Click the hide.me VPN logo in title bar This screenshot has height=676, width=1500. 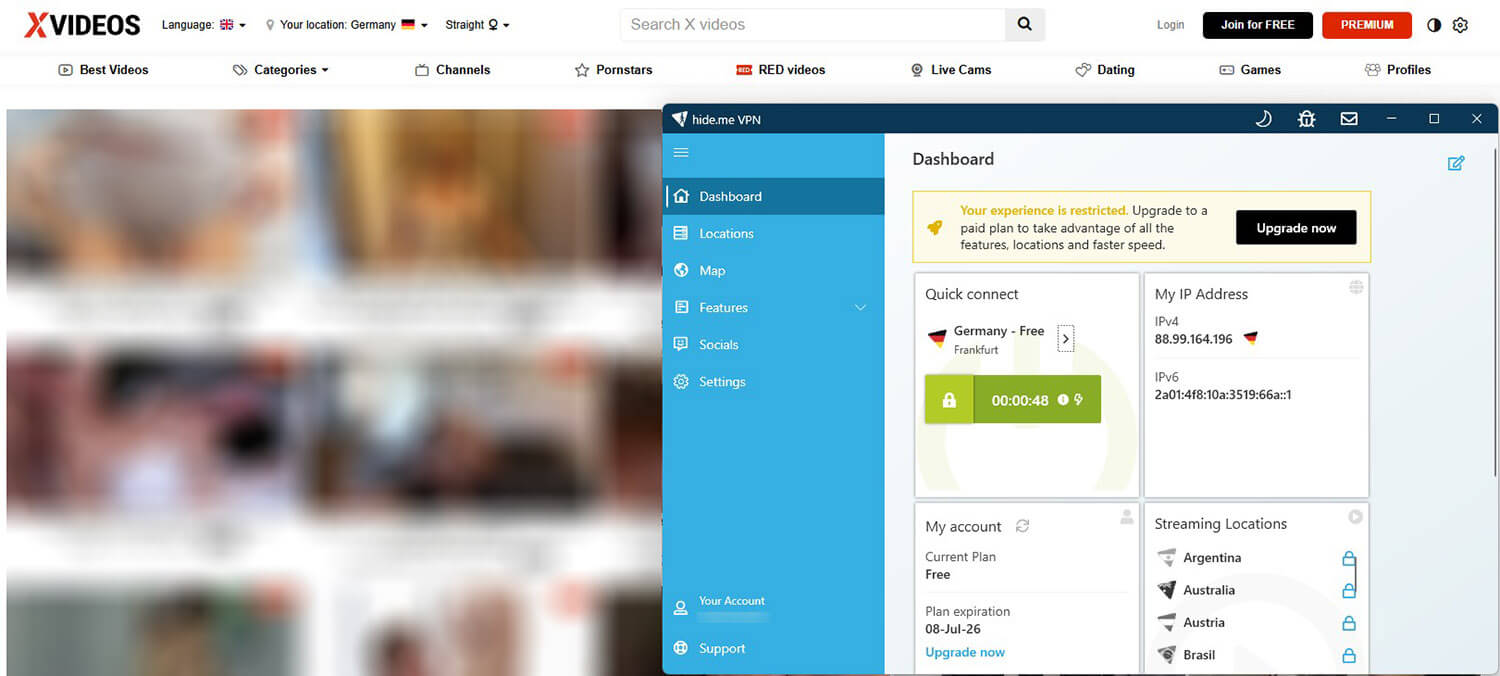(x=680, y=119)
